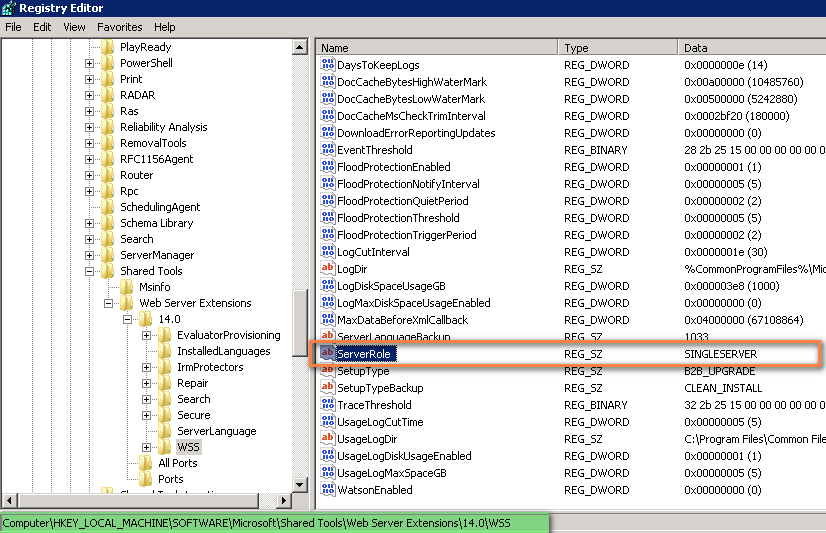Click the SetupTypeBackup string value icon
This screenshot has width=826, height=533.
tap(328, 388)
